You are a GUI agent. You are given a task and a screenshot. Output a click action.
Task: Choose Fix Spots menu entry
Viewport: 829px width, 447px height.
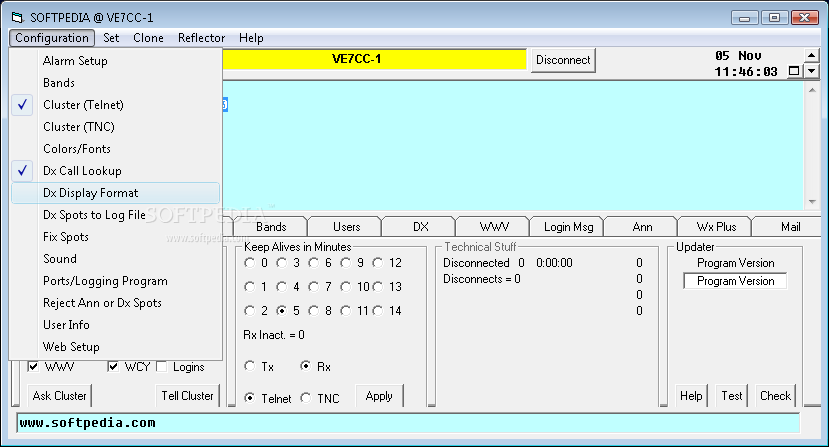[x=115, y=237]
